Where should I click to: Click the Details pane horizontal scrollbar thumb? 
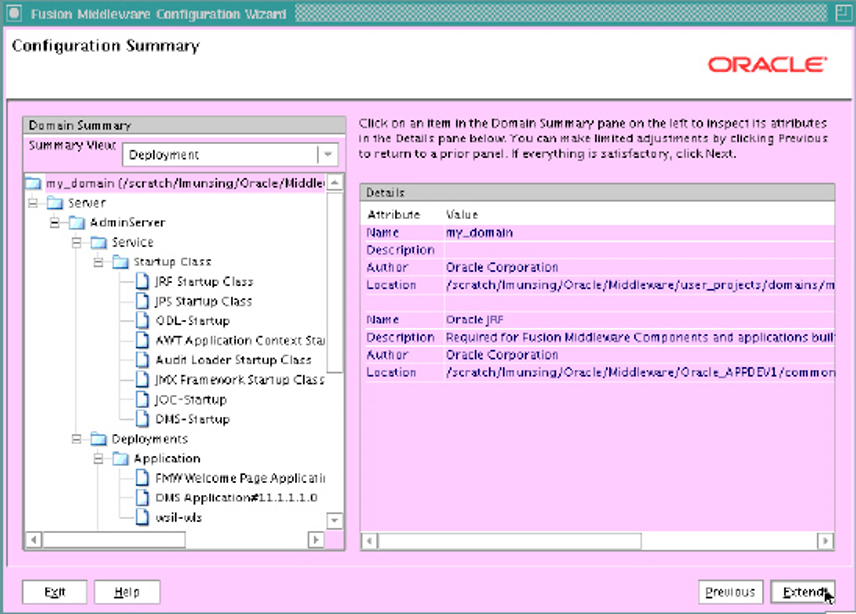(x=510, y=541)
